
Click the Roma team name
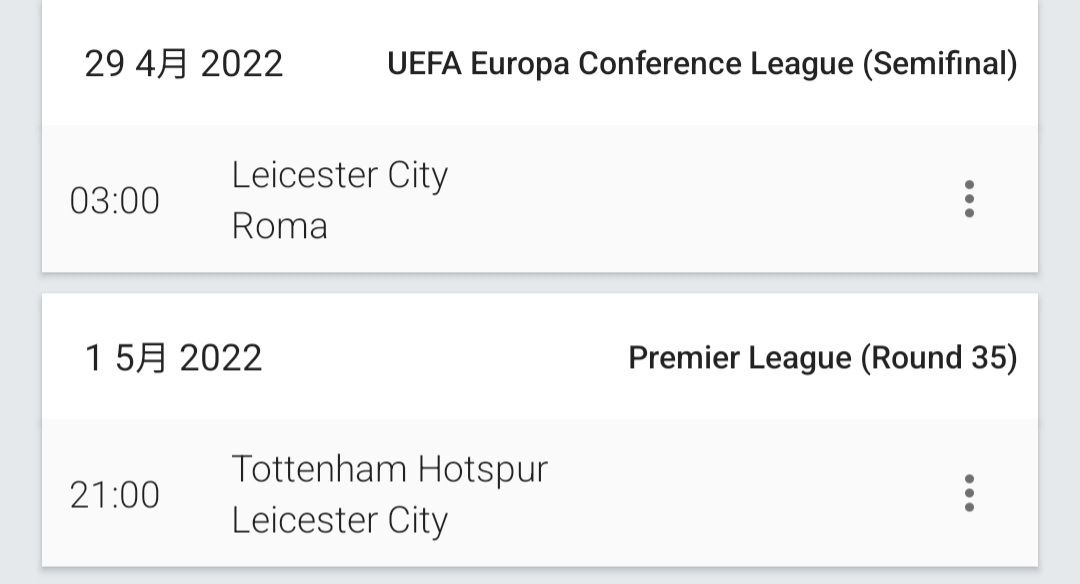coord(280,226)
